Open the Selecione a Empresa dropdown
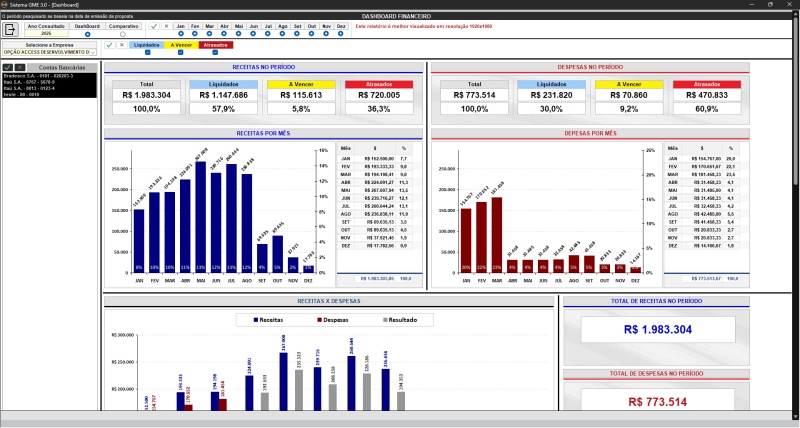800x428 pixels. coord(92,52)
